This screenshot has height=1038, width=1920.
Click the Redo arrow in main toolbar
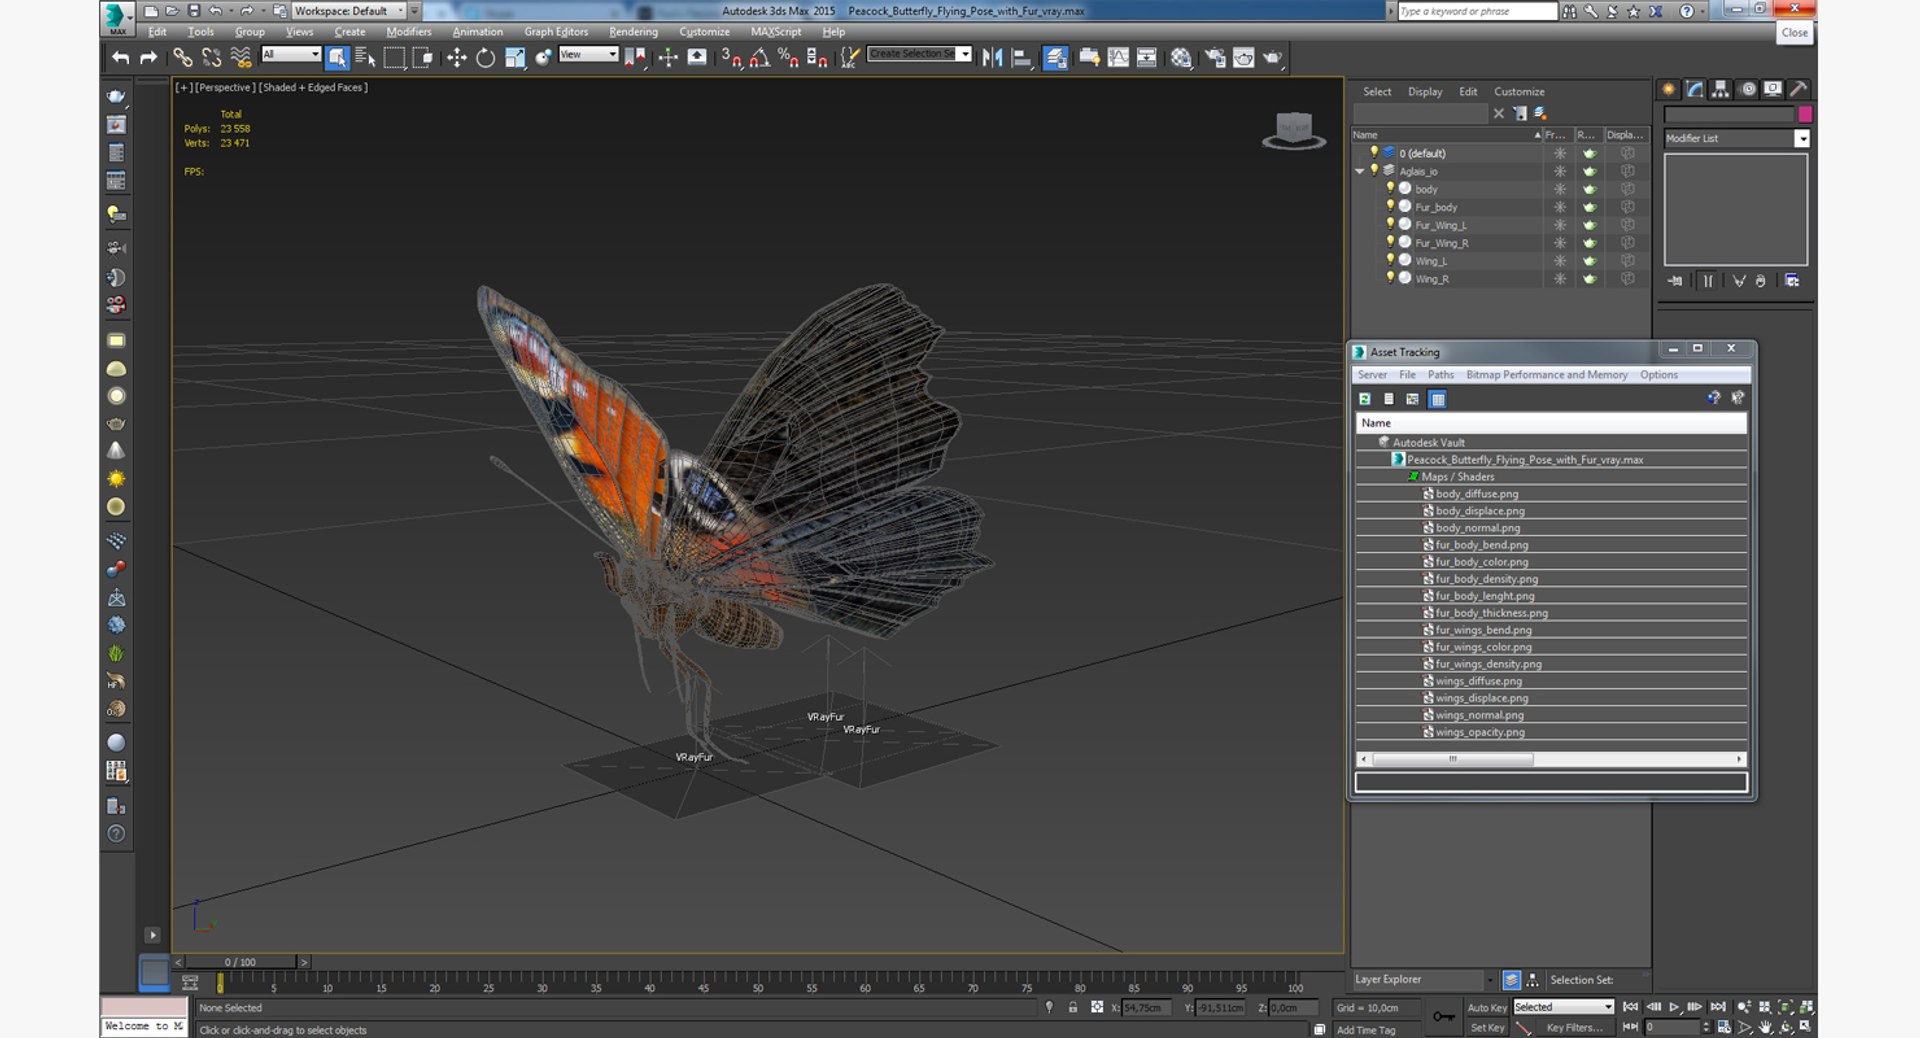pos(148,58)
